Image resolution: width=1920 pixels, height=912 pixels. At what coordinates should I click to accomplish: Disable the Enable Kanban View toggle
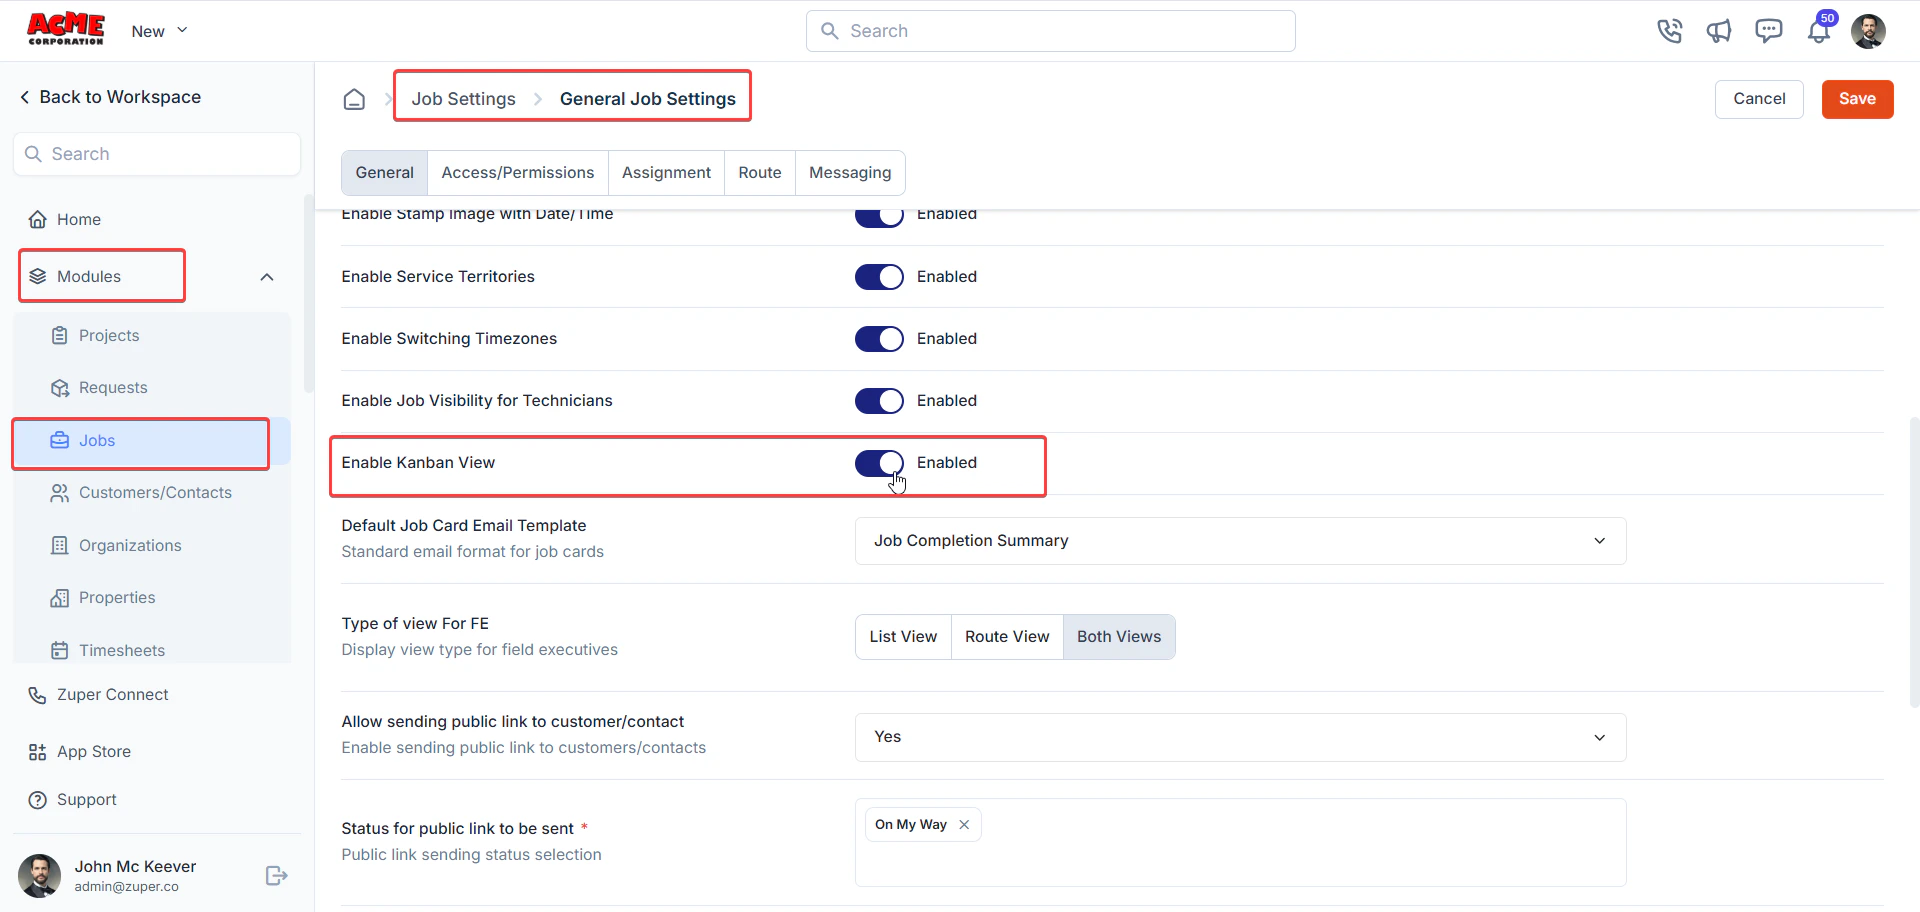(x=879, y=463)
